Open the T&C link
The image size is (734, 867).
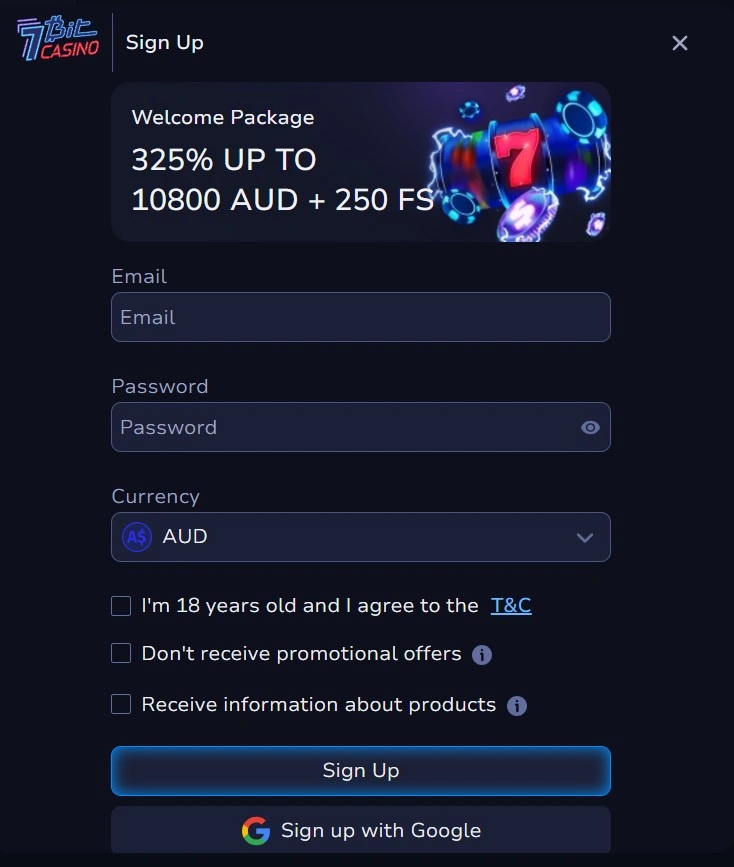coord(511,605)
